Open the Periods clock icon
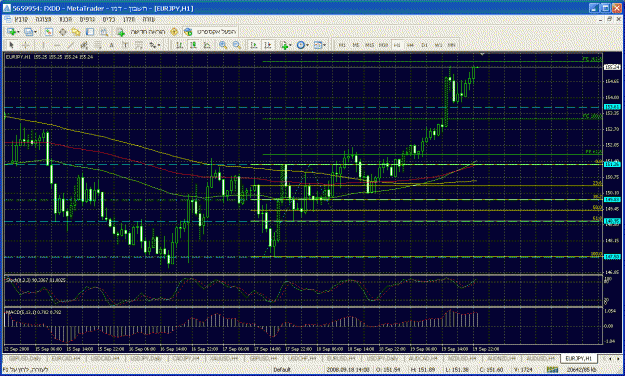Image resolution: width=625 pixels, height=376 pixels. pyautogui.click(x=301, y=45)
